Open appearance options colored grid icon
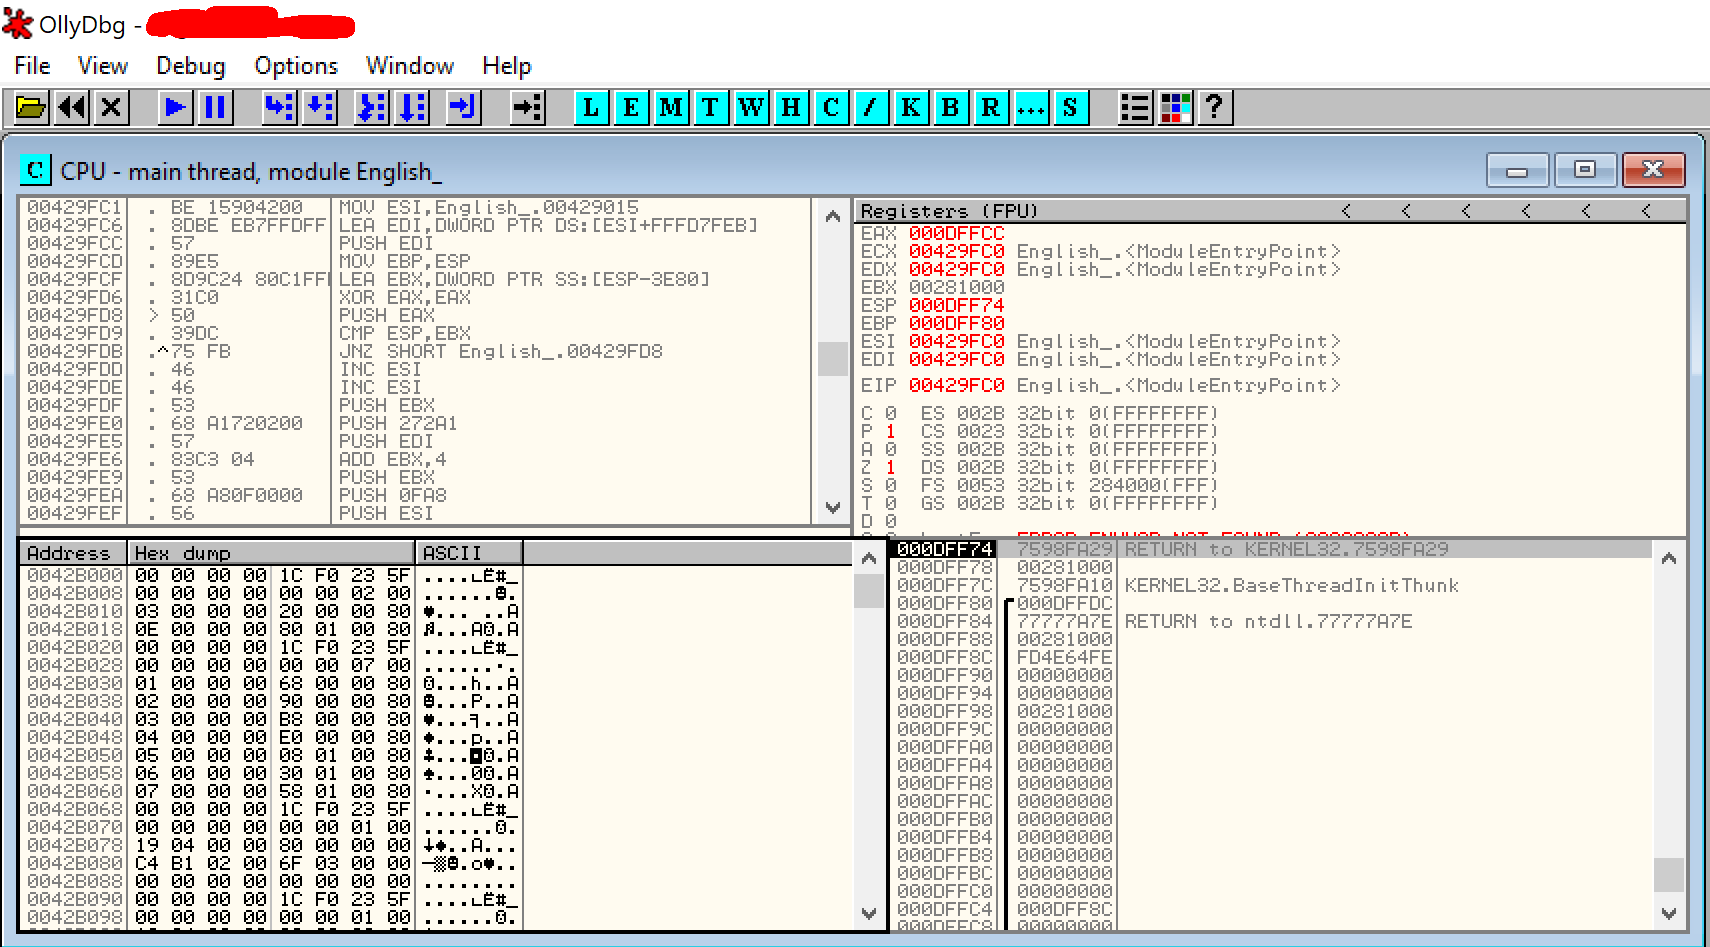This screenshot has width=1710, height=947. pos(1175,107)
